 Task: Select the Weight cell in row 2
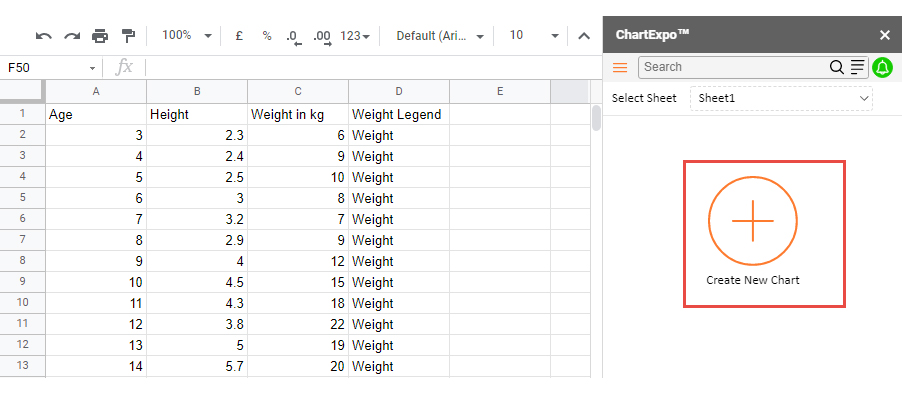pyautogui.click(x=399, y=135)
